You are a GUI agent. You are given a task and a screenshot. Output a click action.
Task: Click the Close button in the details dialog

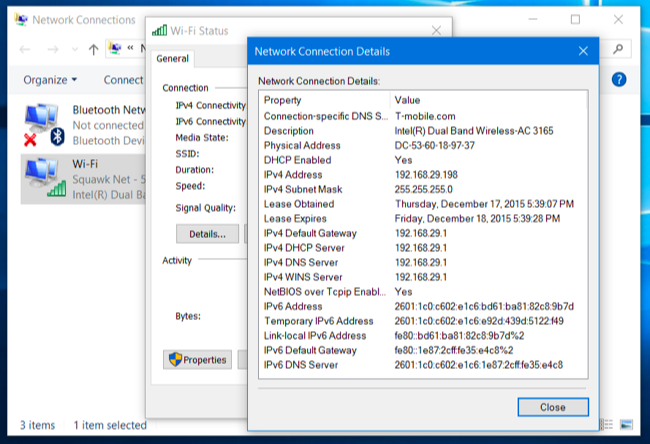(x=553, y=407)
